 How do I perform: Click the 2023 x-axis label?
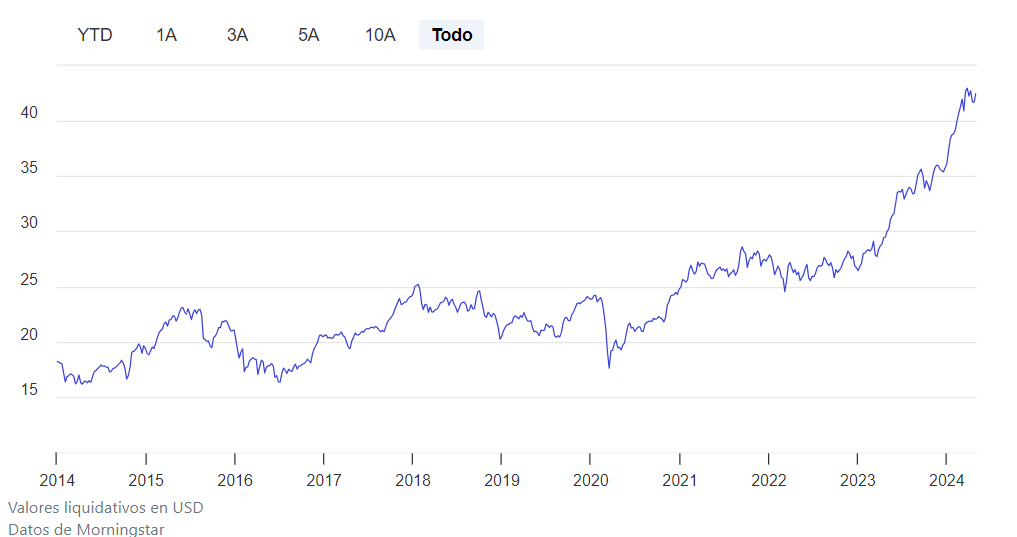coord(858,480)
